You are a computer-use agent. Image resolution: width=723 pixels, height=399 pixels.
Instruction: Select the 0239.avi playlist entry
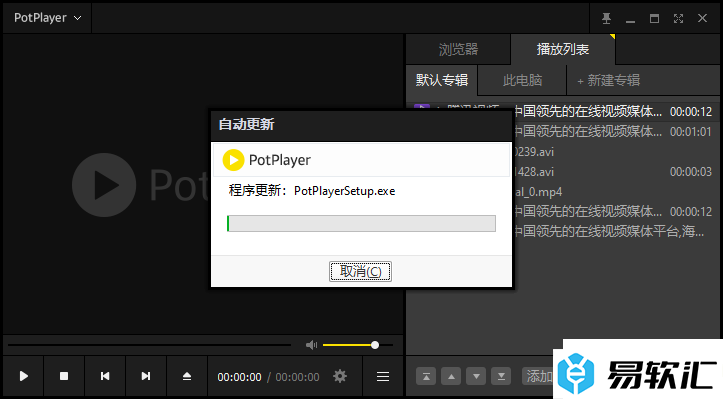(x=616, y=152)
